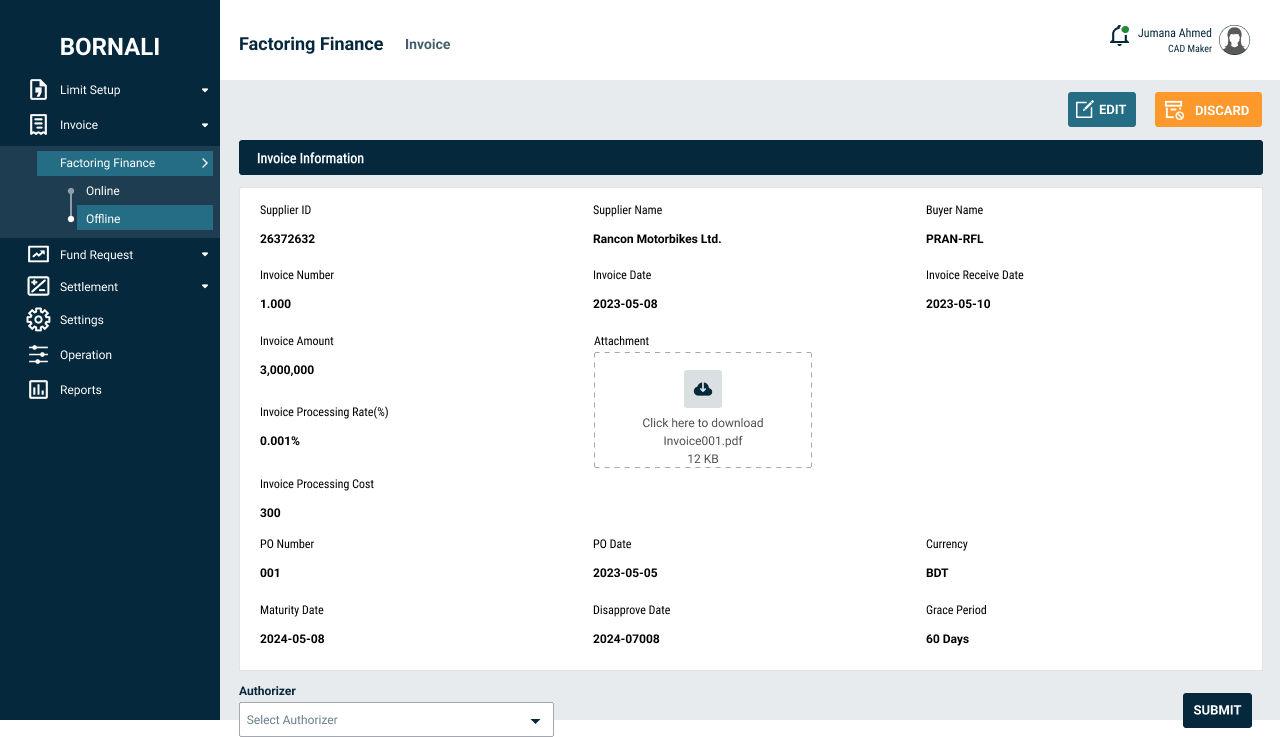Expand the Settlement arrow
This screenshot has width=1280, height=737.
click(x=205, y=287)
